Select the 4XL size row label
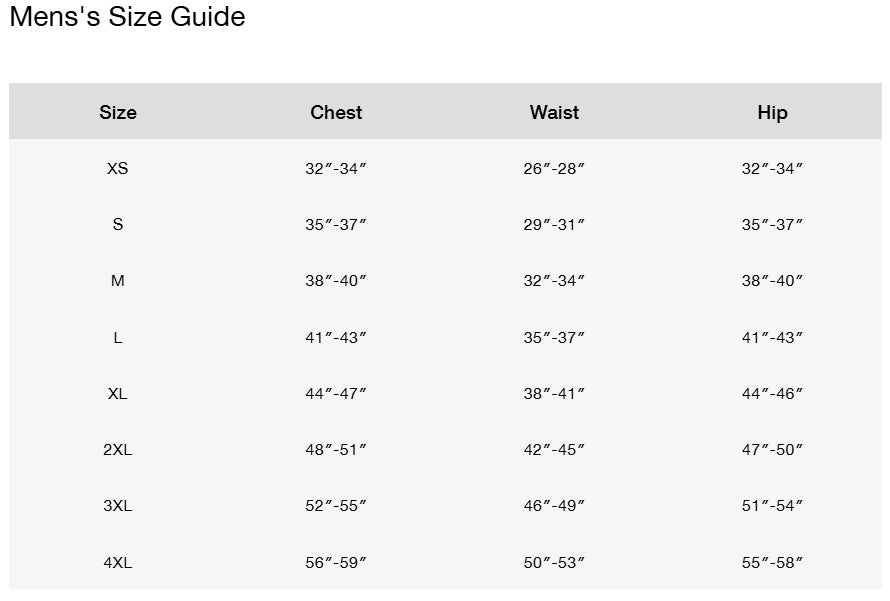 pos(118,563)
